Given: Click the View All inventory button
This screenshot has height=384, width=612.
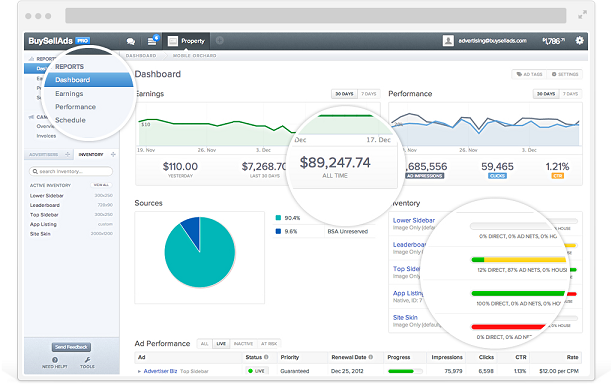Looking at the screenshot, I should click(x=101, y=185).
